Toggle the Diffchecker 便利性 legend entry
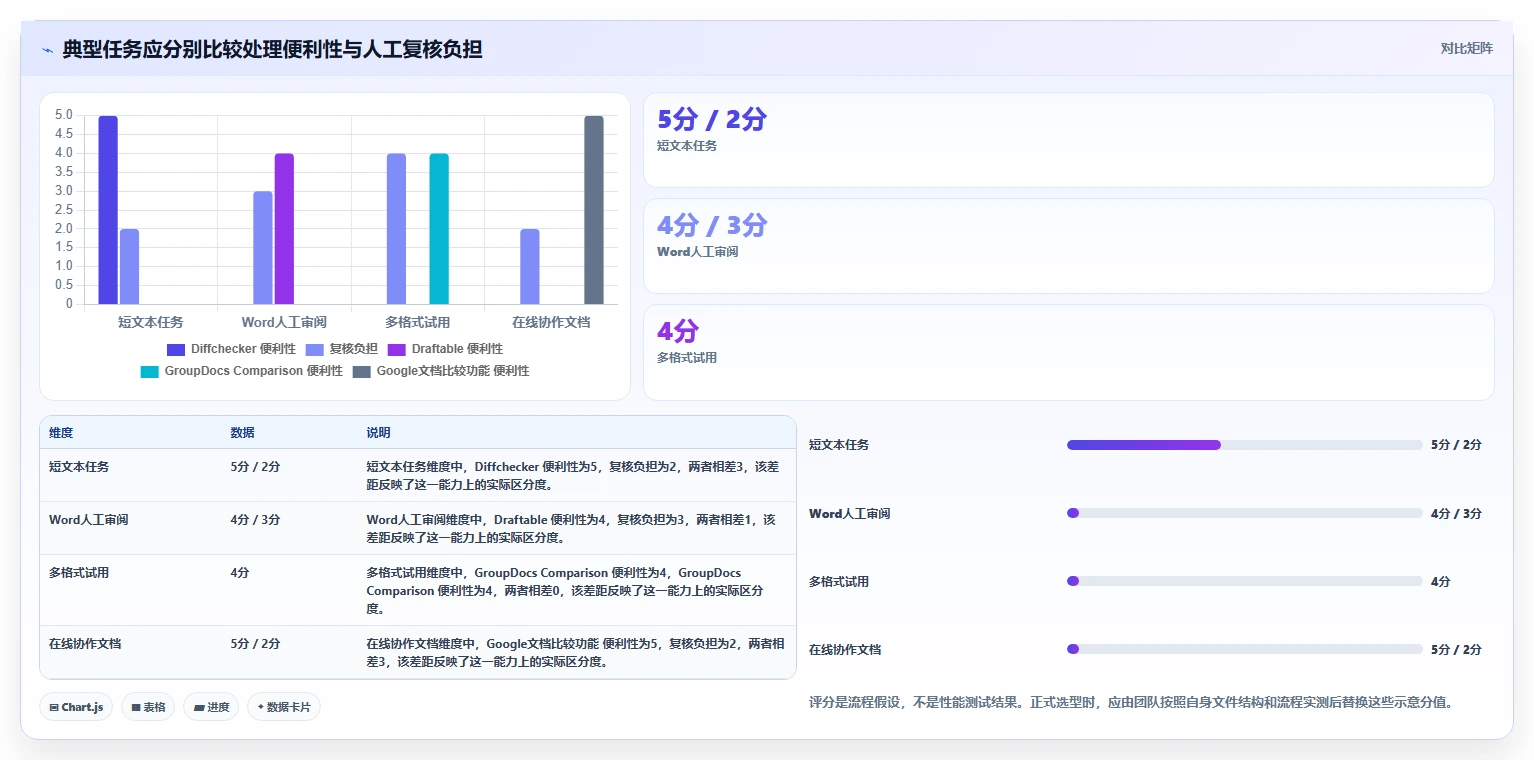This screenshot has width=1534, height=760. 231,349
